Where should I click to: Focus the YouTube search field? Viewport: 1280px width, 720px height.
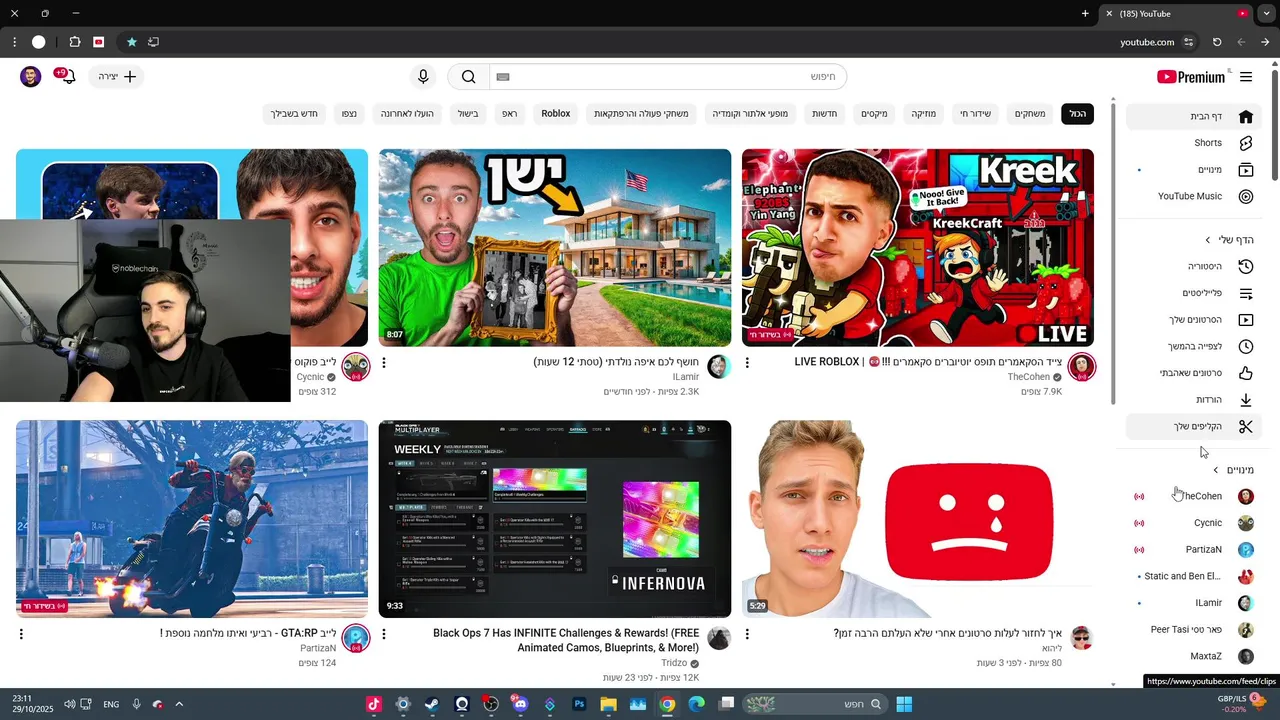point(668,77)
